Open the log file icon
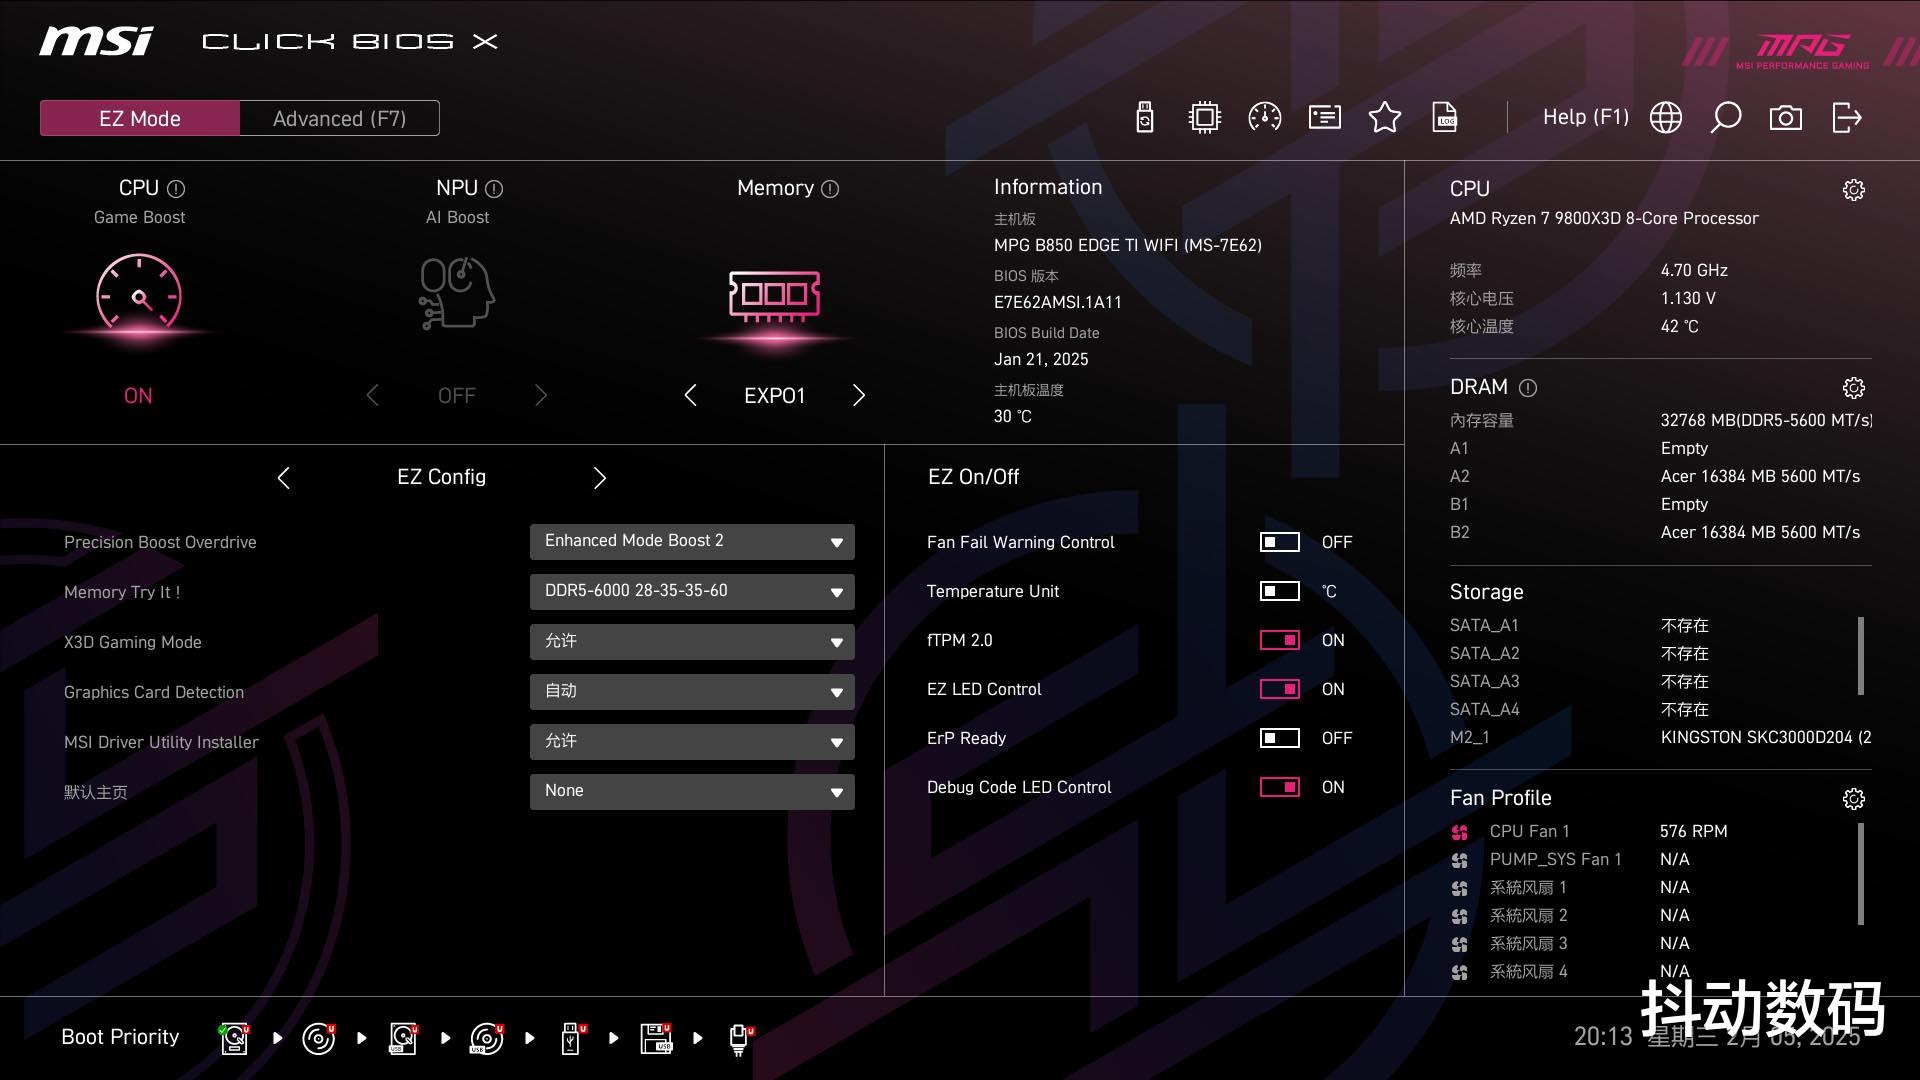The height and width of the screenshot is (1080, 1920). tap(1445, 118)
